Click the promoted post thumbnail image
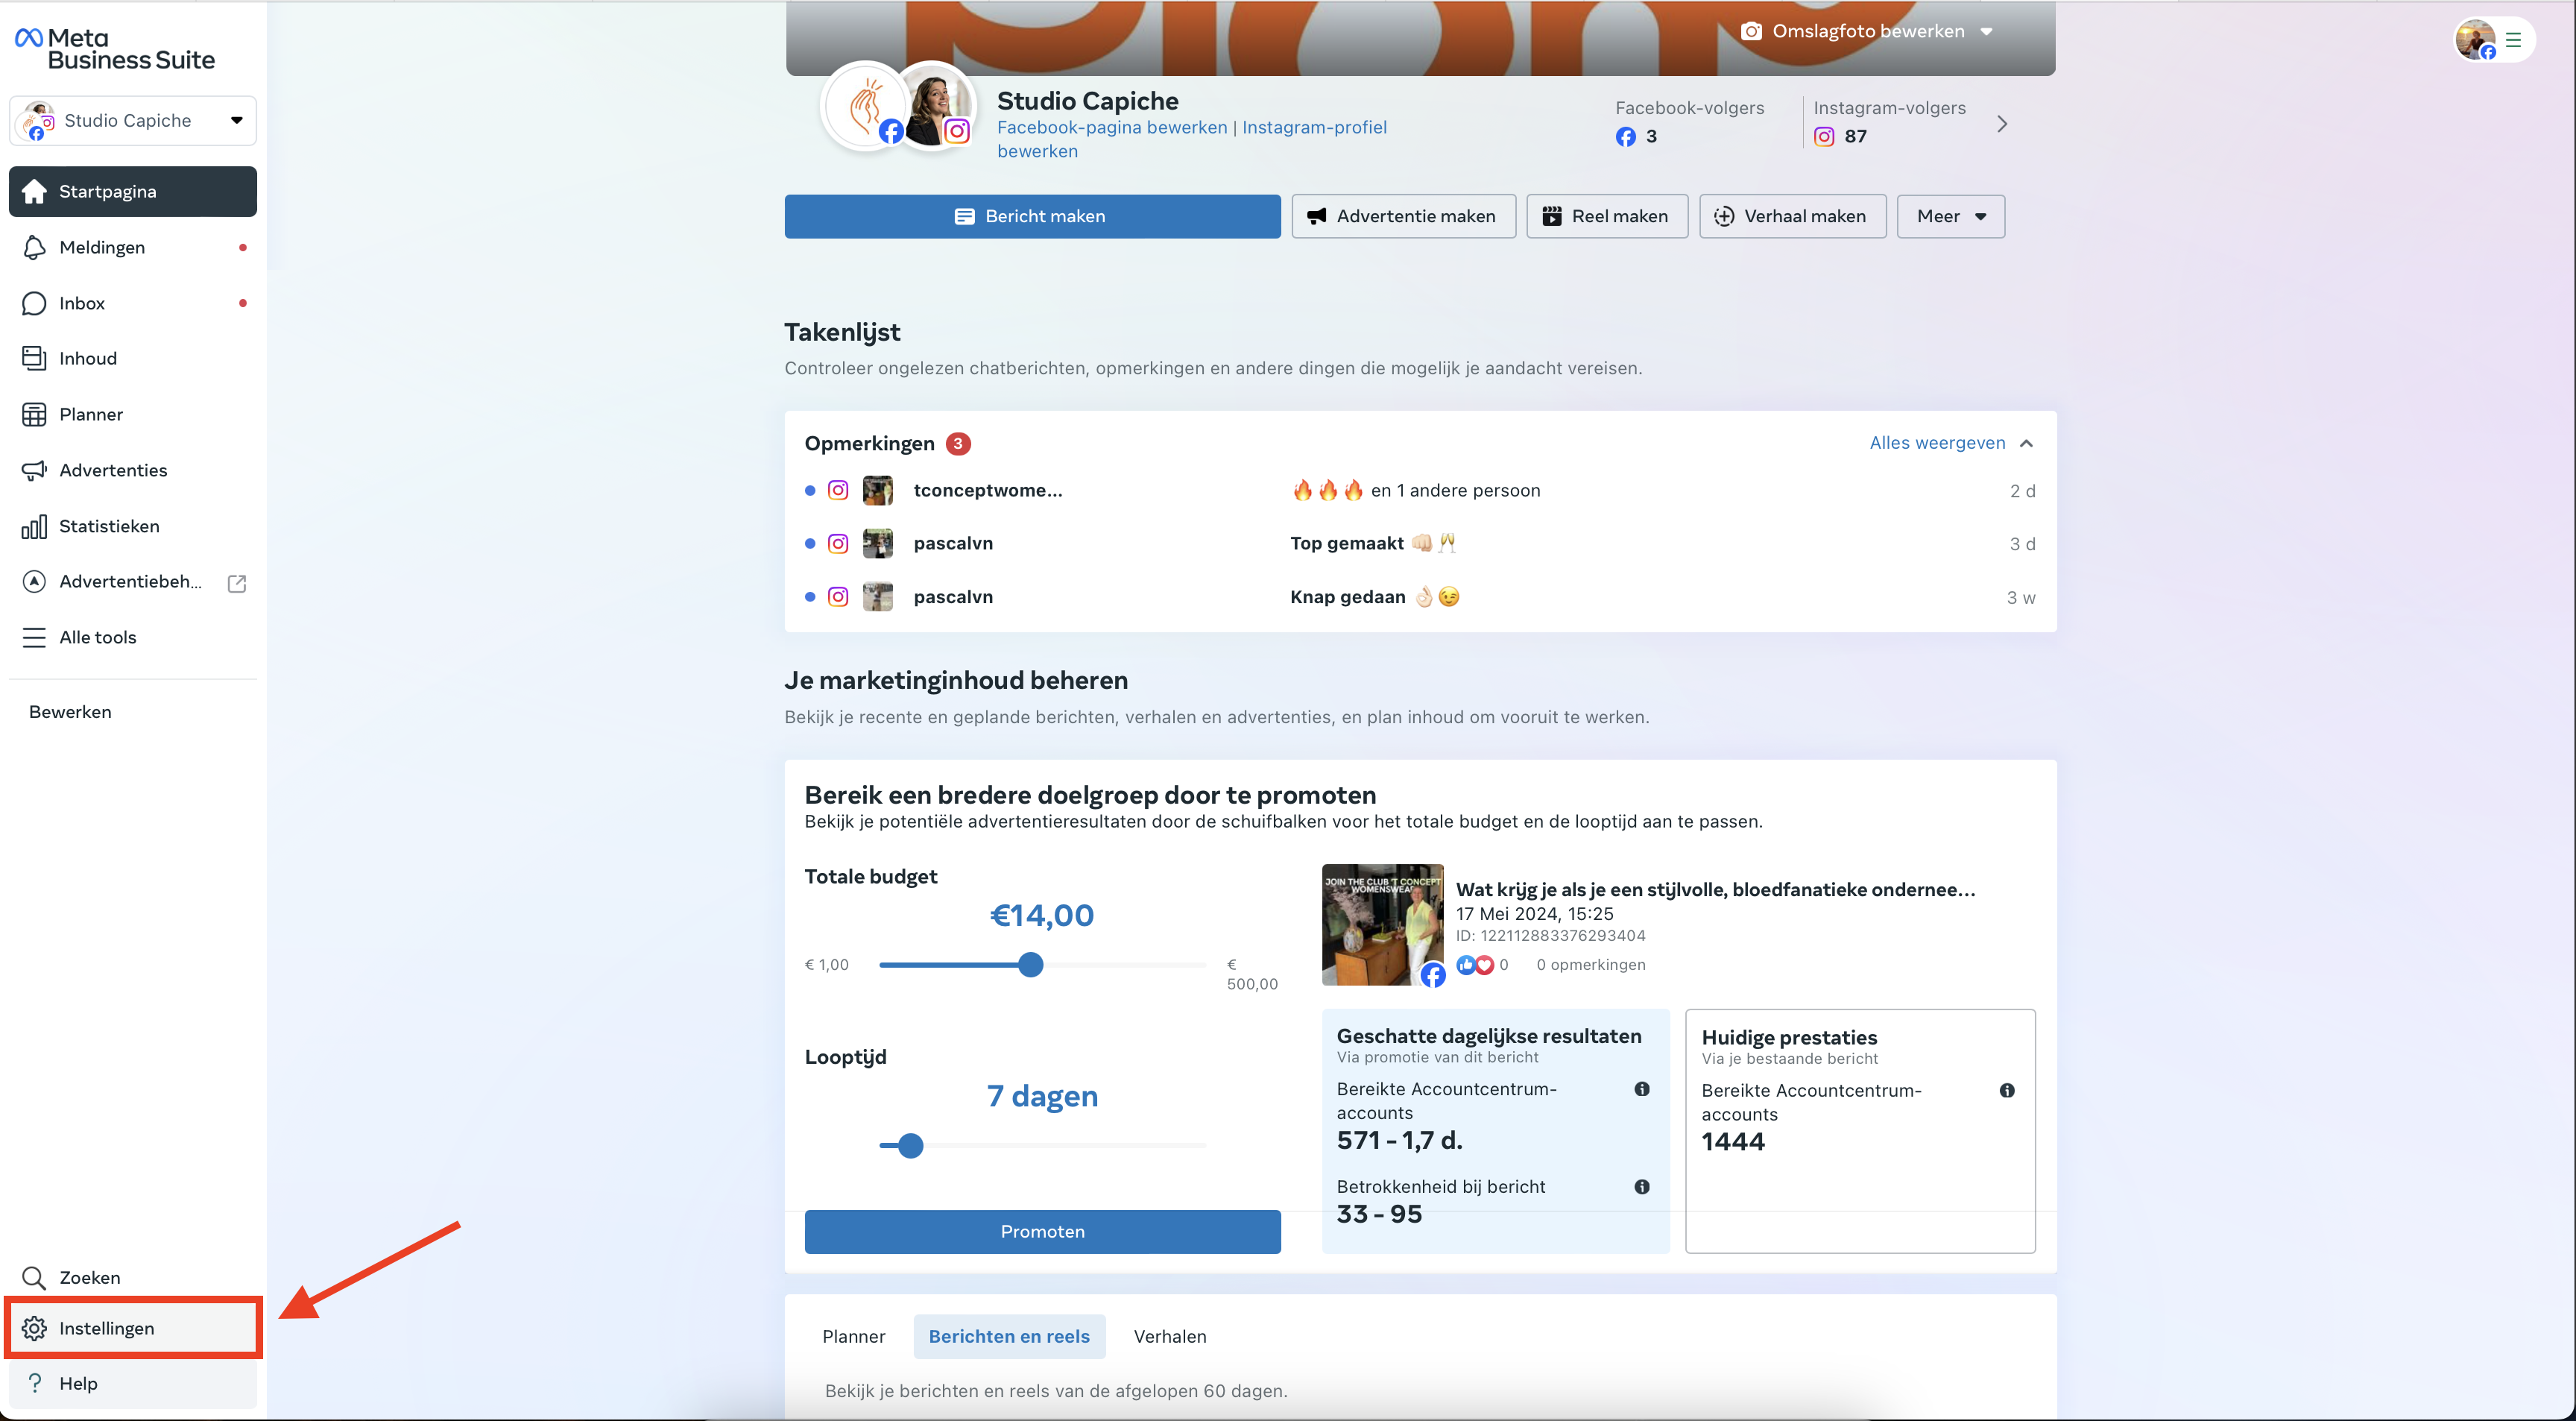This screenshot has height=1421, width=2576. point(1383,925)
